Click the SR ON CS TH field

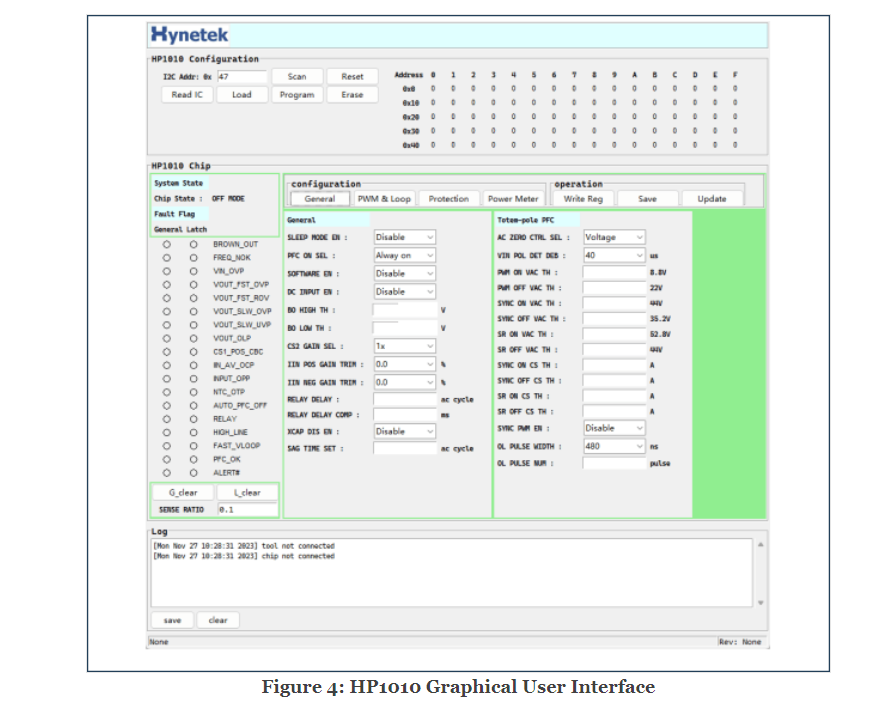pos(614,396)
